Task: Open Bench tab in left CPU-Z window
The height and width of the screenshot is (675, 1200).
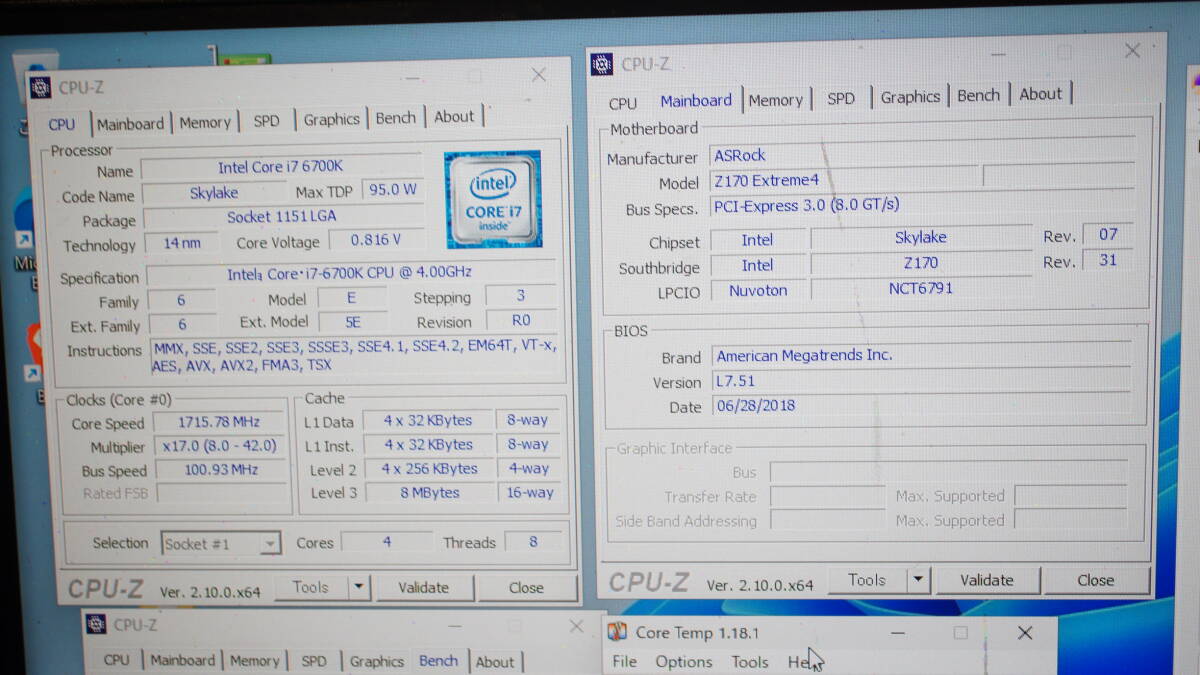Action: click(395, 118)
